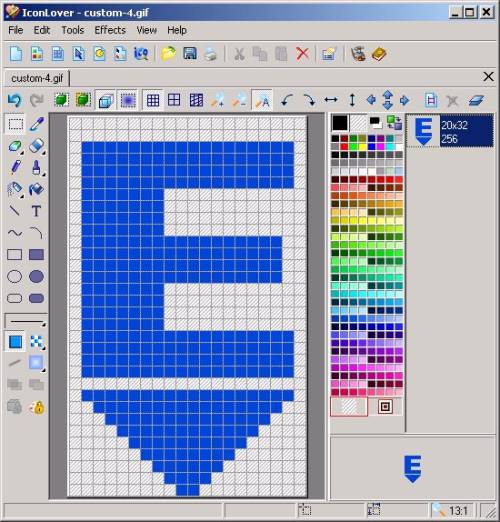
Task: Expand the glue bottle tool options
Action: 43,174
